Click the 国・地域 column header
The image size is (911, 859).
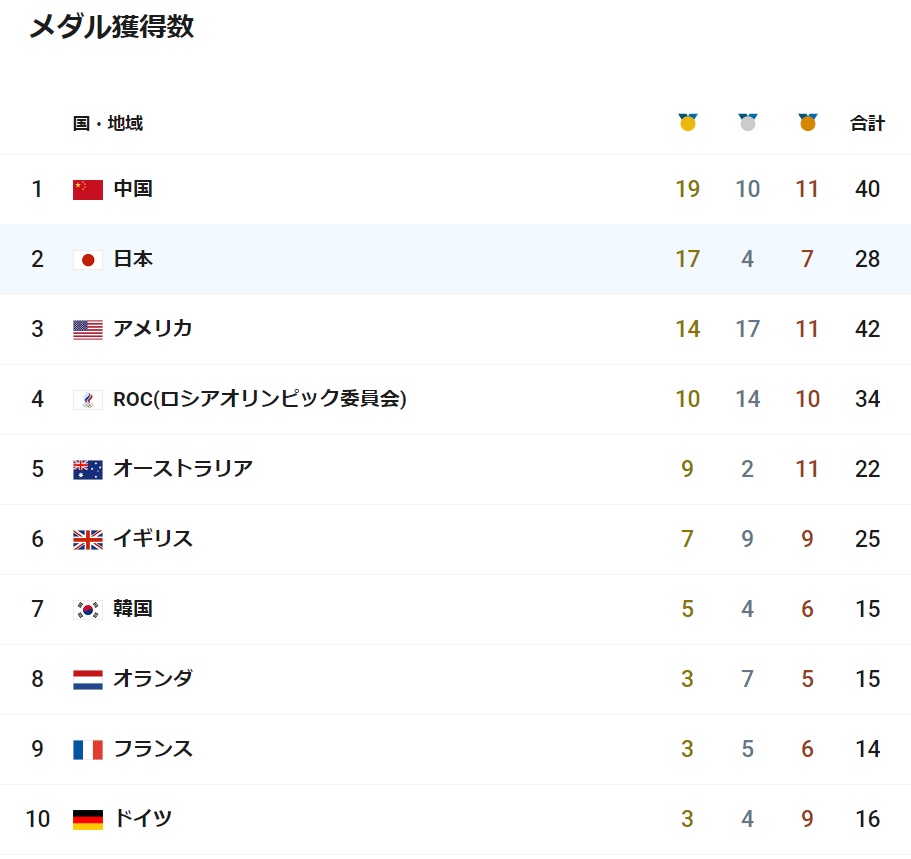pyautogui.click(x=107, y=123)
